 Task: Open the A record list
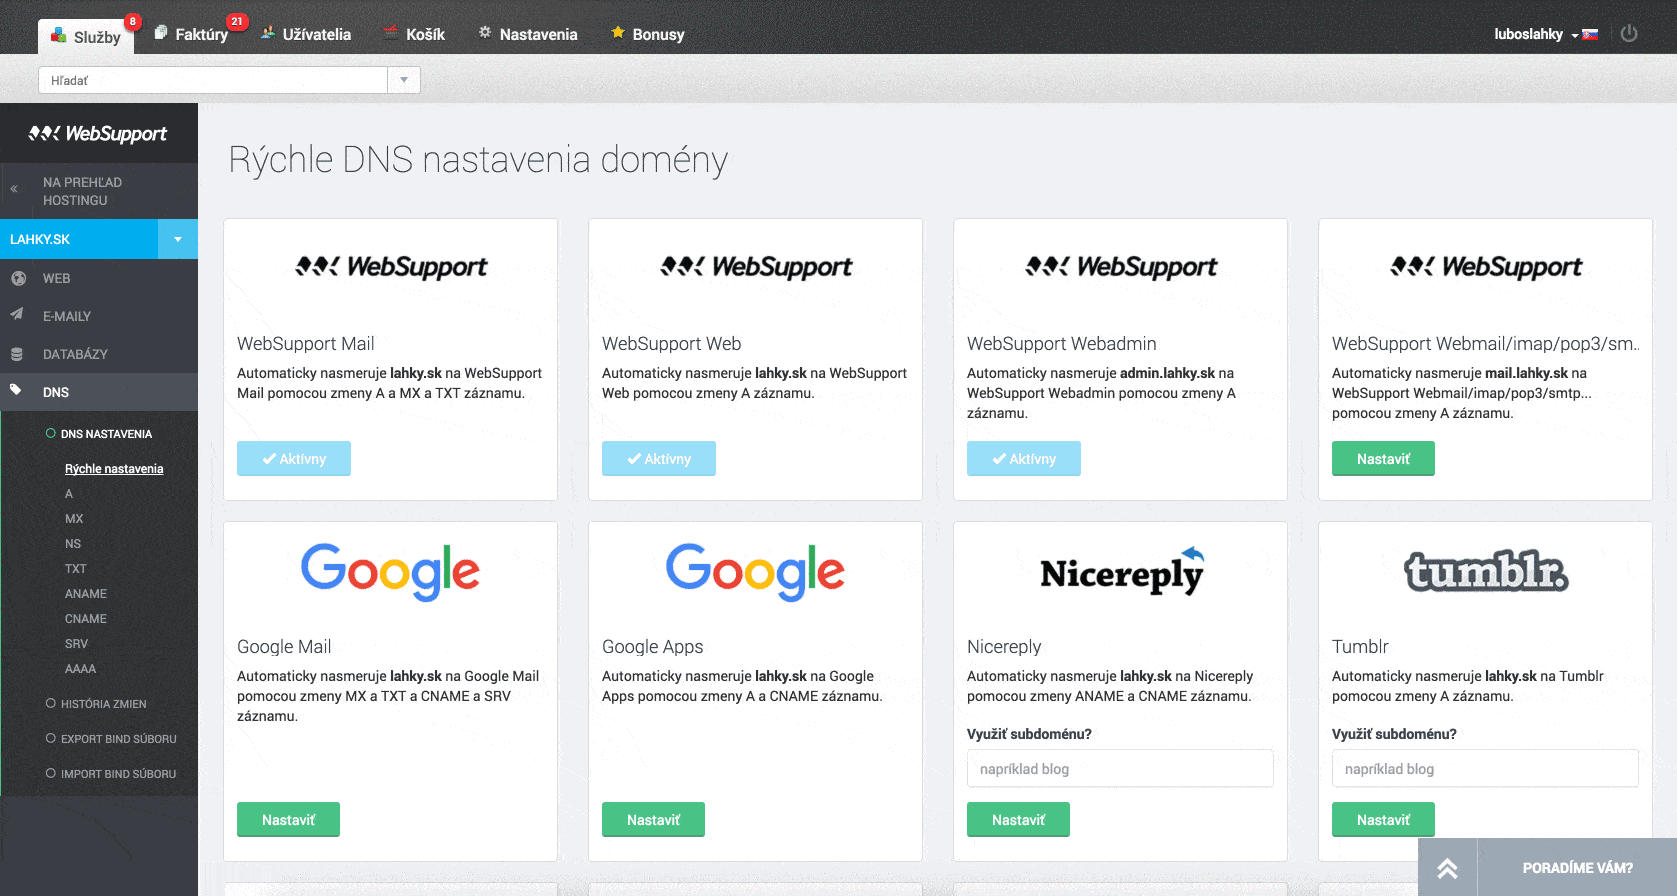pyautogui.click(x=69, y=494)
